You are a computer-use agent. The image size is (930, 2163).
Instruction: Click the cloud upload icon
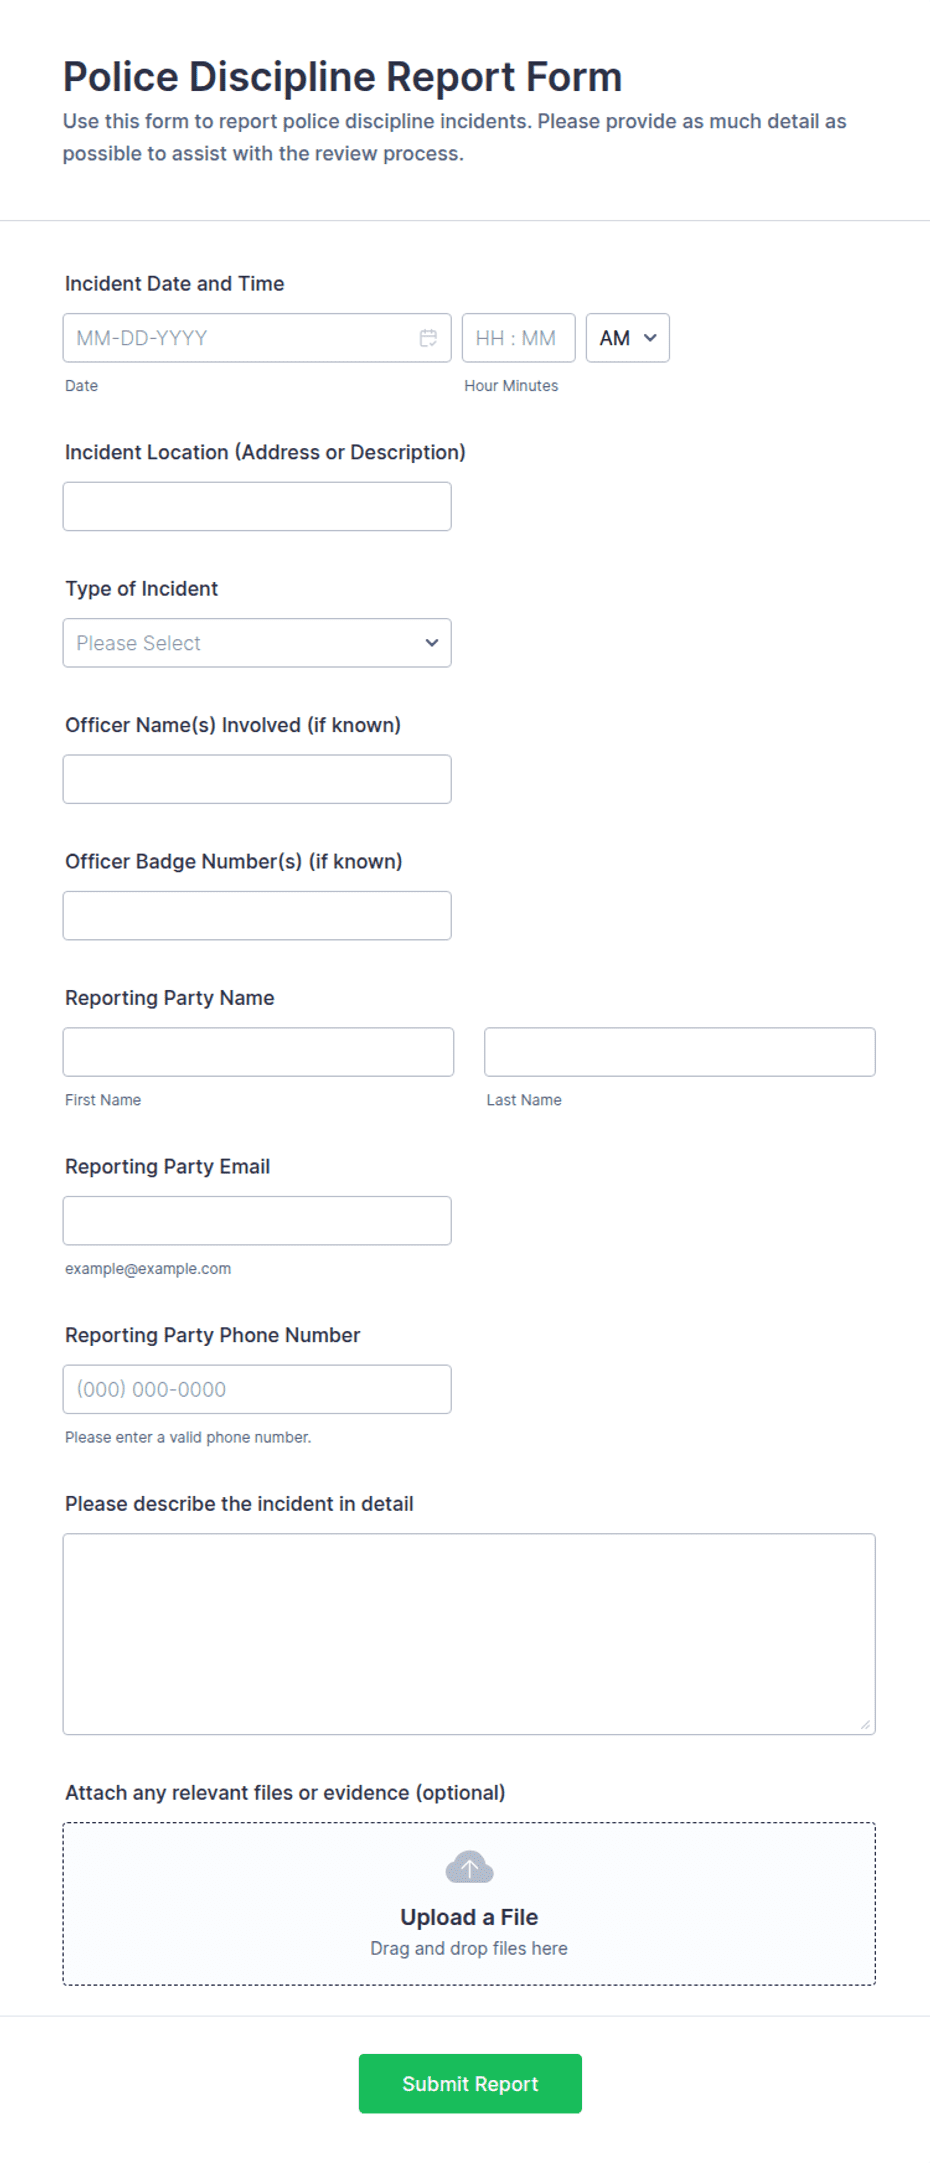(x=469, y=1866)
